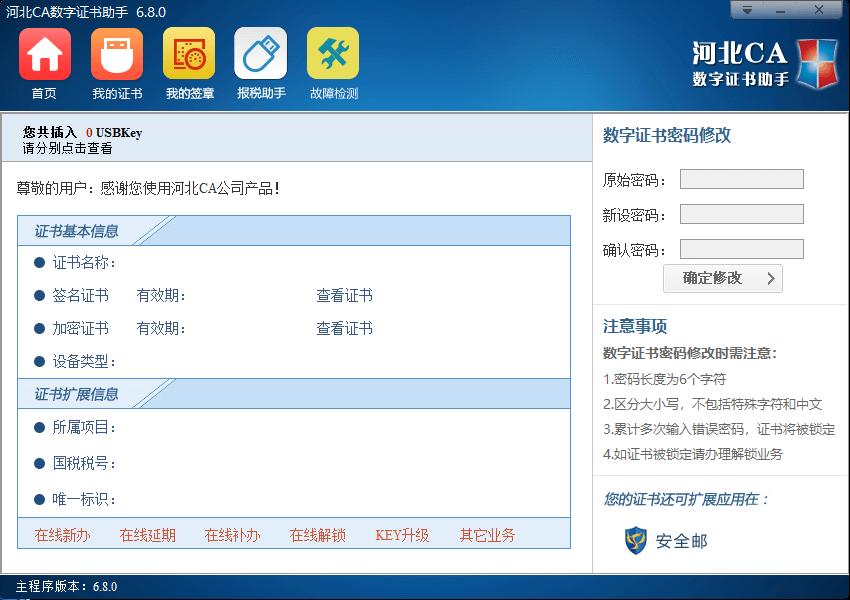This screenshot has width=850, height=600.
Task: Click the 确定修改 button
Action: 723,279
